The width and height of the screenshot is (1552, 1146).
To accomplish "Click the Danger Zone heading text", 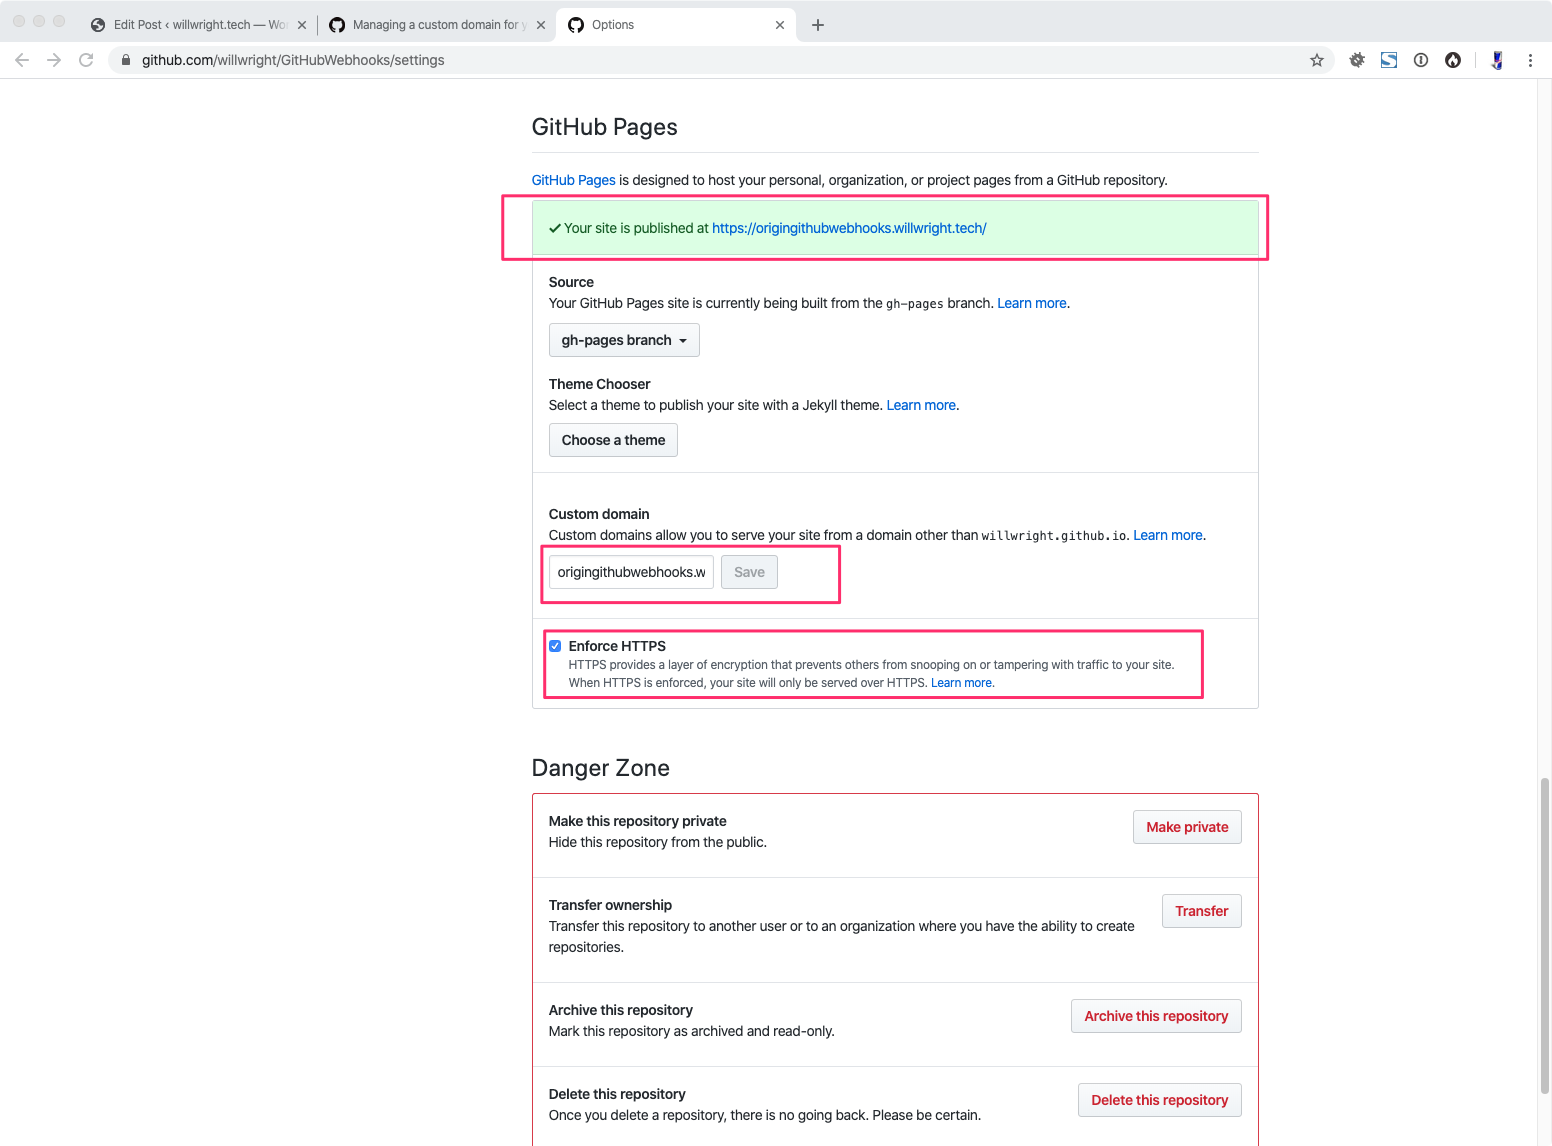I will (x=601, y=768).
